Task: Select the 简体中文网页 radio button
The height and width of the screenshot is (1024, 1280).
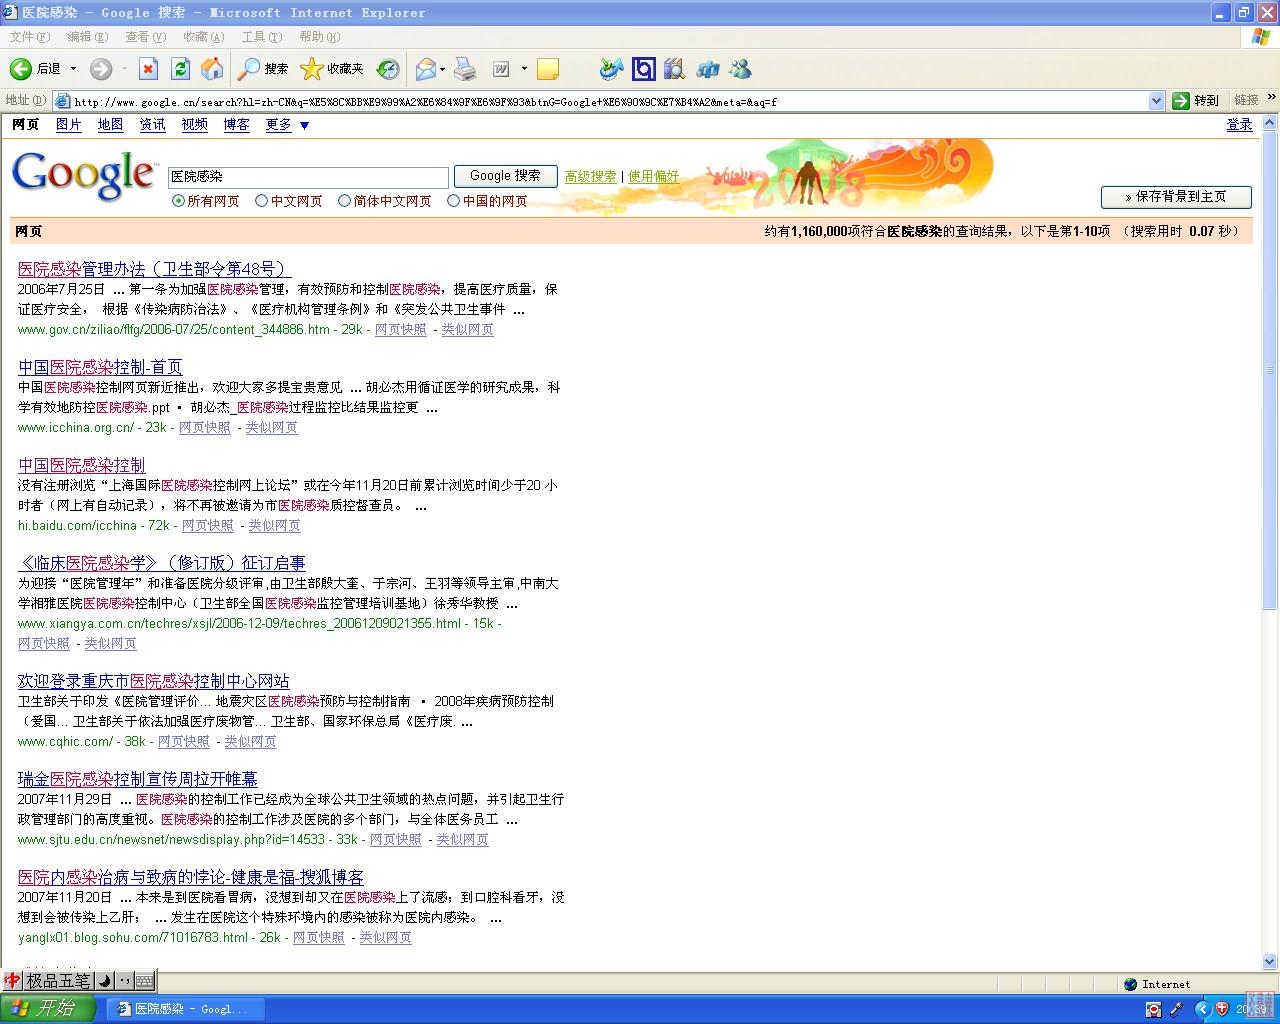Action: tap(345, 201)
